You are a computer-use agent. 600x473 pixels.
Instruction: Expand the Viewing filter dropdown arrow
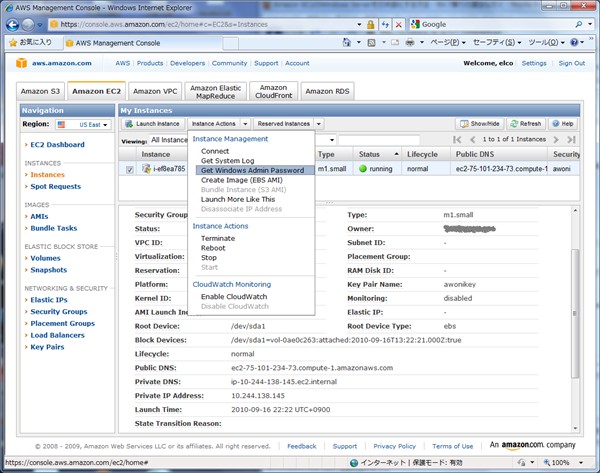pos(332,140)
